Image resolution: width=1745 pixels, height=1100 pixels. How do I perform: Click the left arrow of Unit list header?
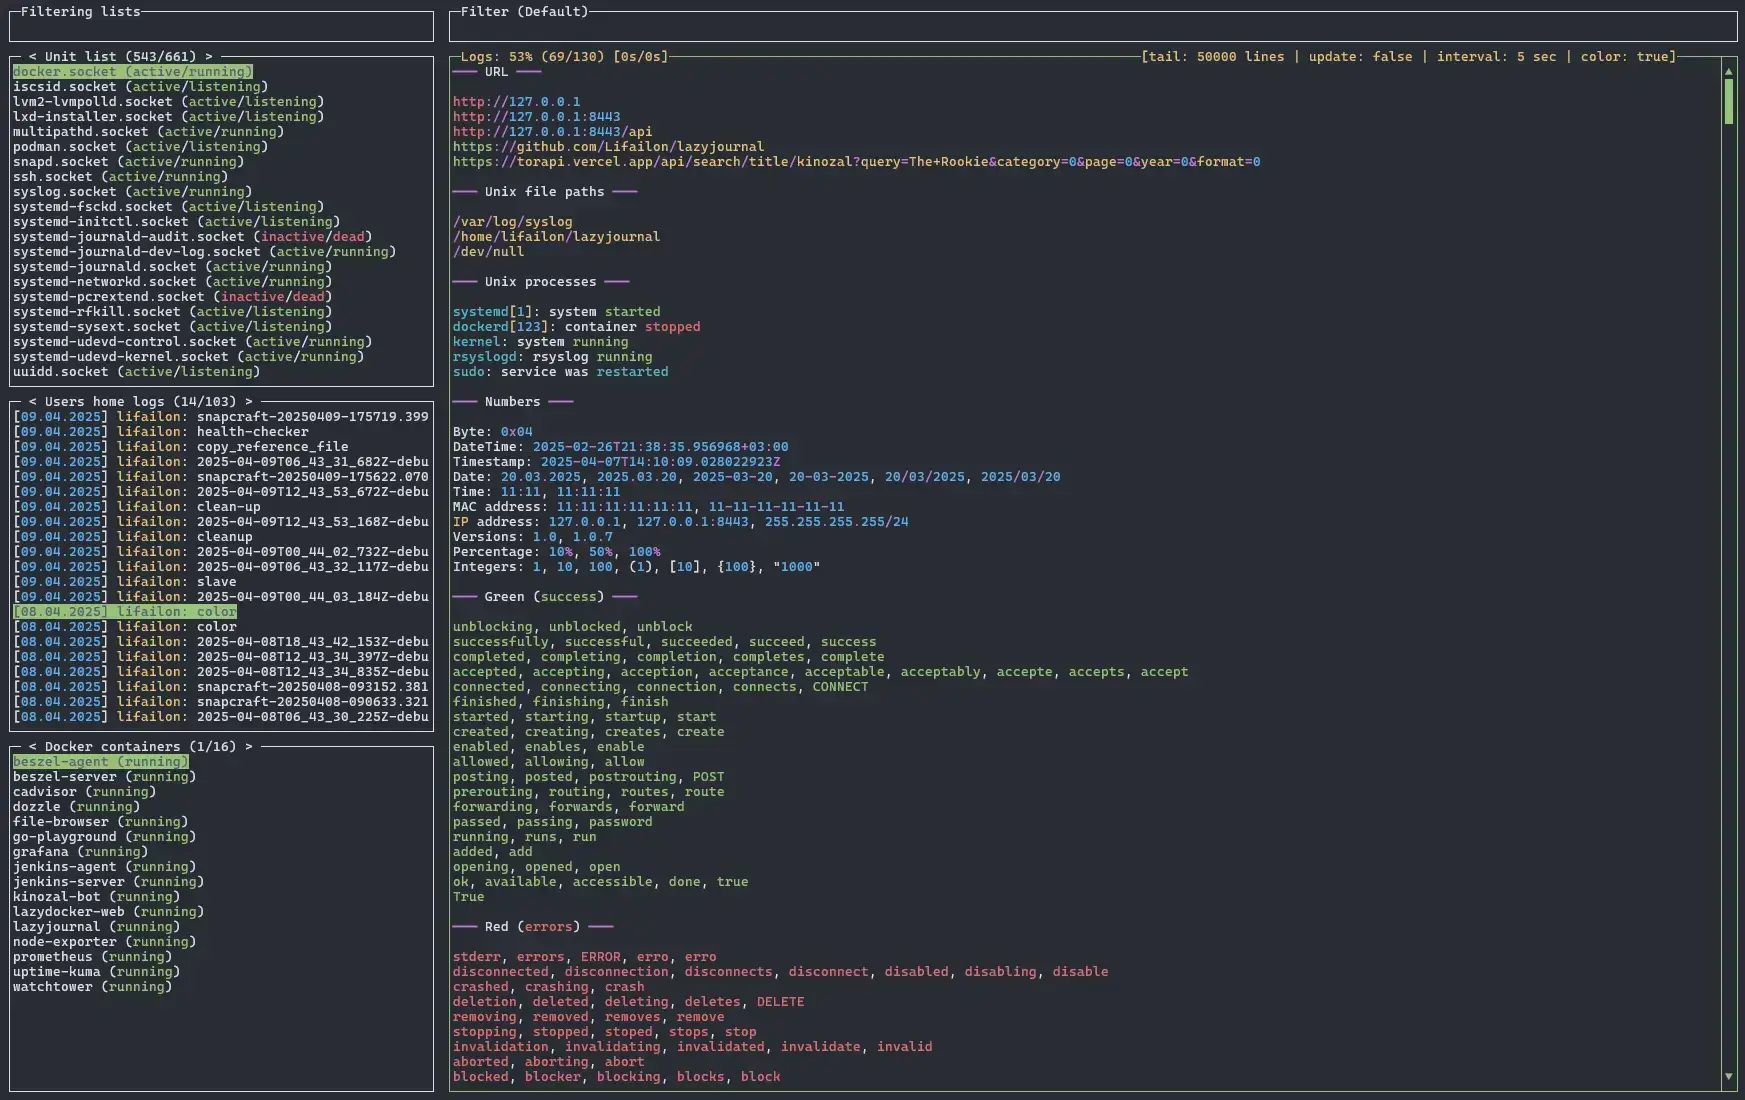tap(33, 57)
